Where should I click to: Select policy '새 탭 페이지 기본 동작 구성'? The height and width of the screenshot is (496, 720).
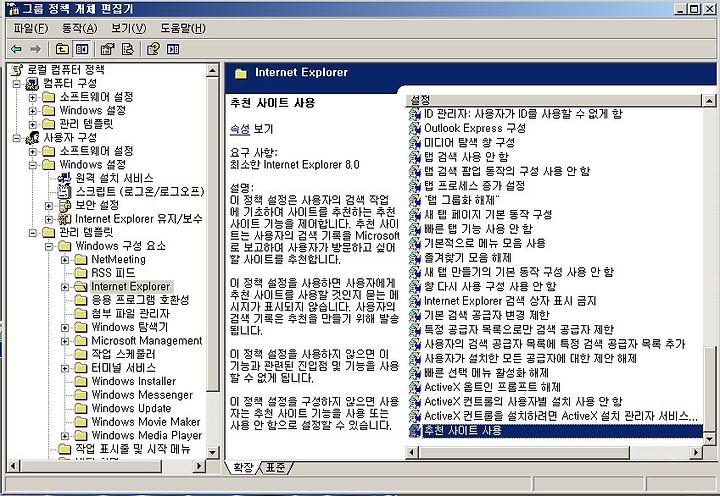(488, 214)
